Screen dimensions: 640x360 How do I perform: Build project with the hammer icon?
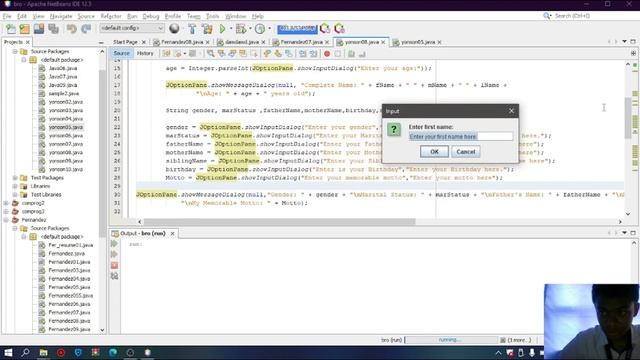point(192,29)
